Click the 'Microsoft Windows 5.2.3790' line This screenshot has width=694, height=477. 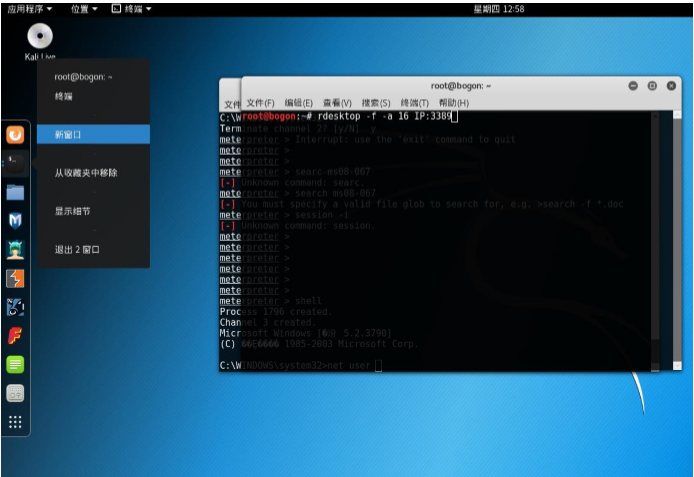305,333
